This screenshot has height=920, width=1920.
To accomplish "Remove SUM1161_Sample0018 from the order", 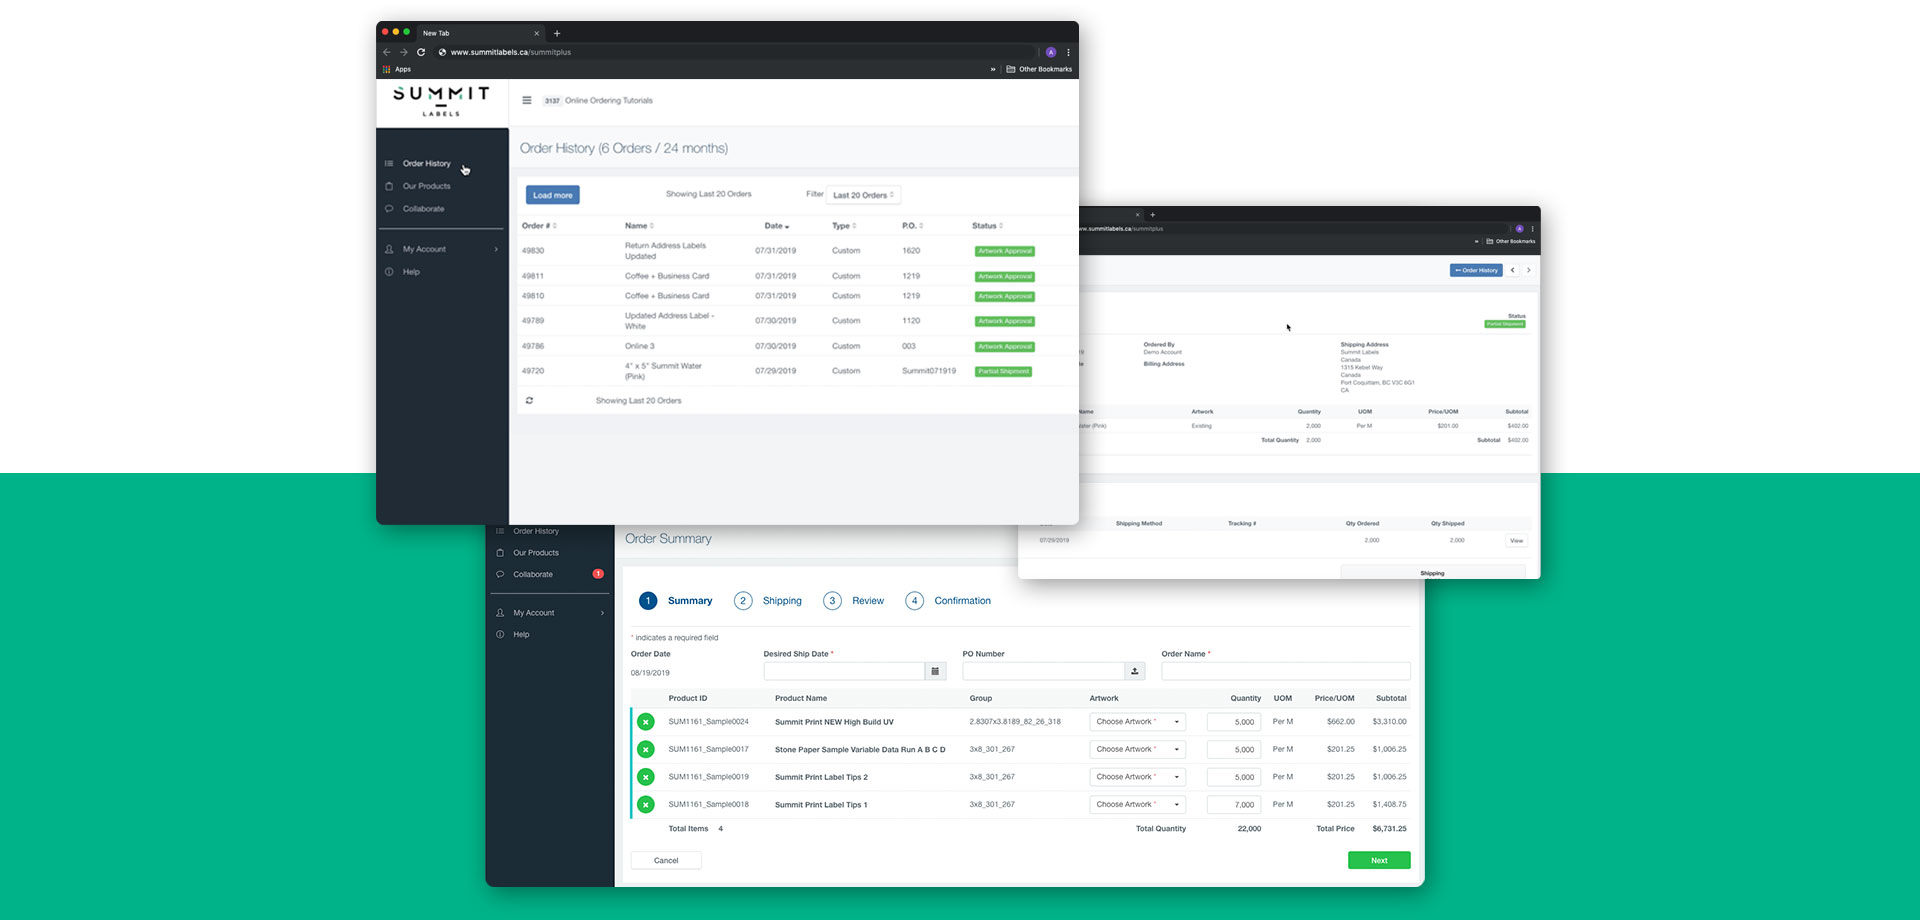I will [x=646, y=804].
